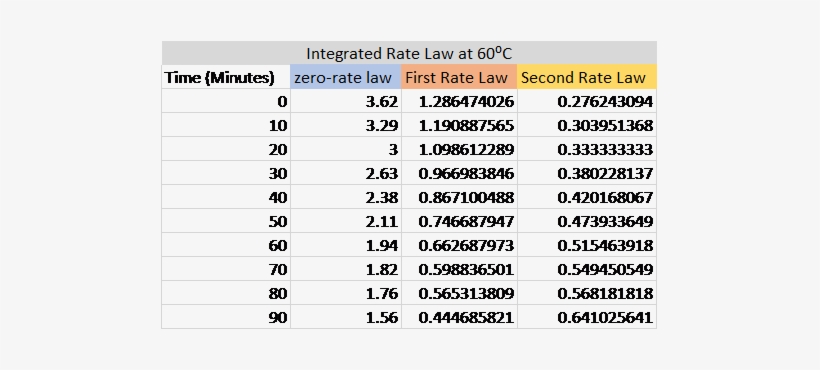
Task: Click first rate law value 0.598836501
Action: (x=459, y=270)
